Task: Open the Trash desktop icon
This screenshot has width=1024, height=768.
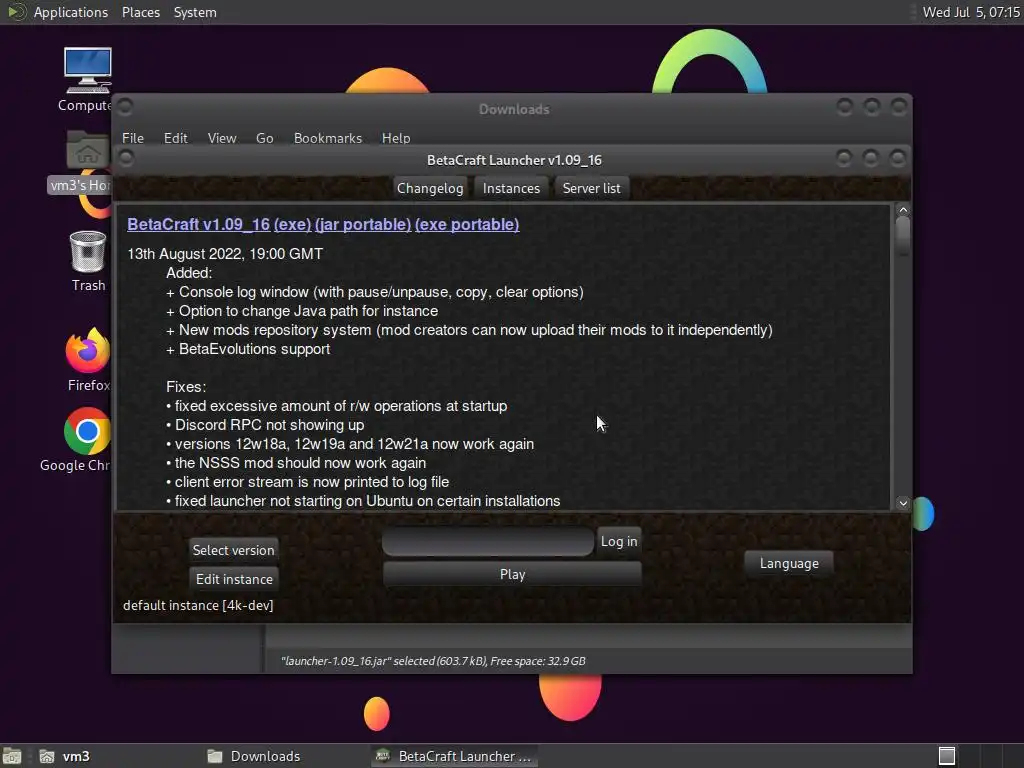Action: 88,261
